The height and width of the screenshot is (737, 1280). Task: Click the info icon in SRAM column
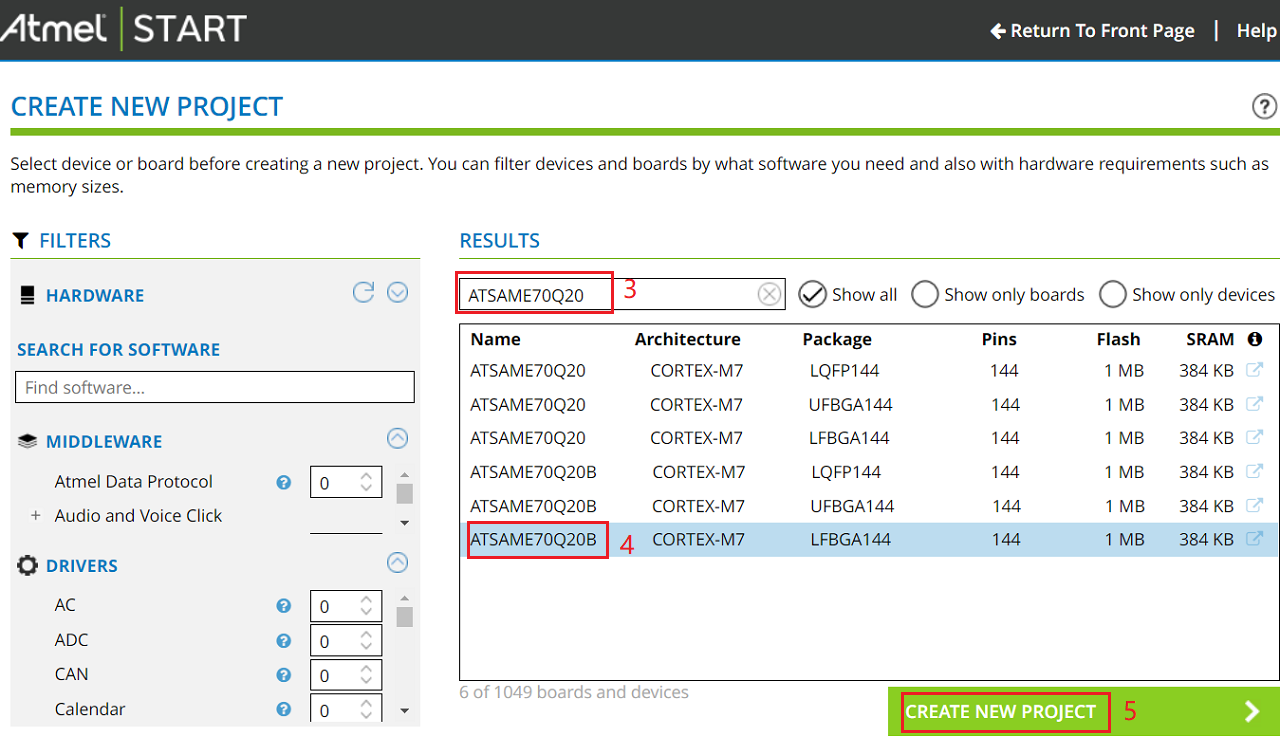click(x=1255, y=339)
